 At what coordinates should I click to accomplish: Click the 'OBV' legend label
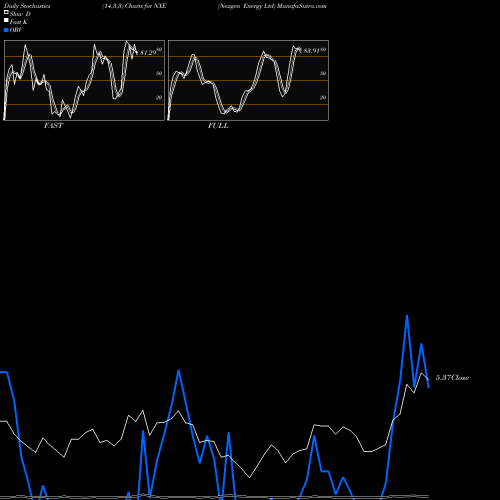point(16,30)
